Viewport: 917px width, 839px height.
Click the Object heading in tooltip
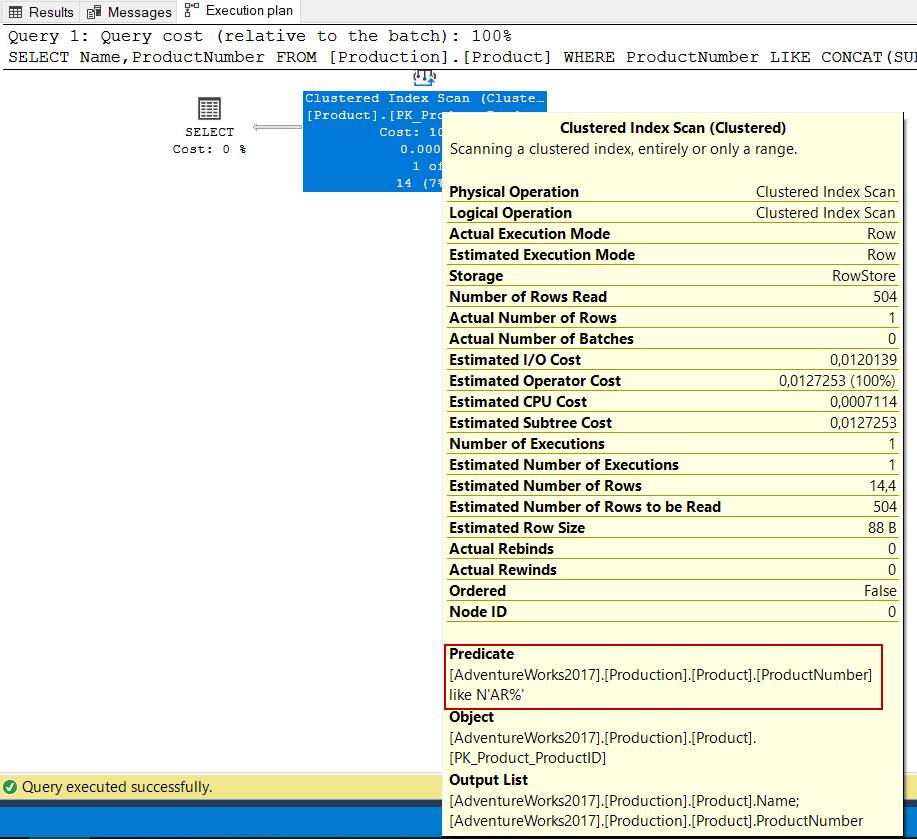[x=471, y=717]
